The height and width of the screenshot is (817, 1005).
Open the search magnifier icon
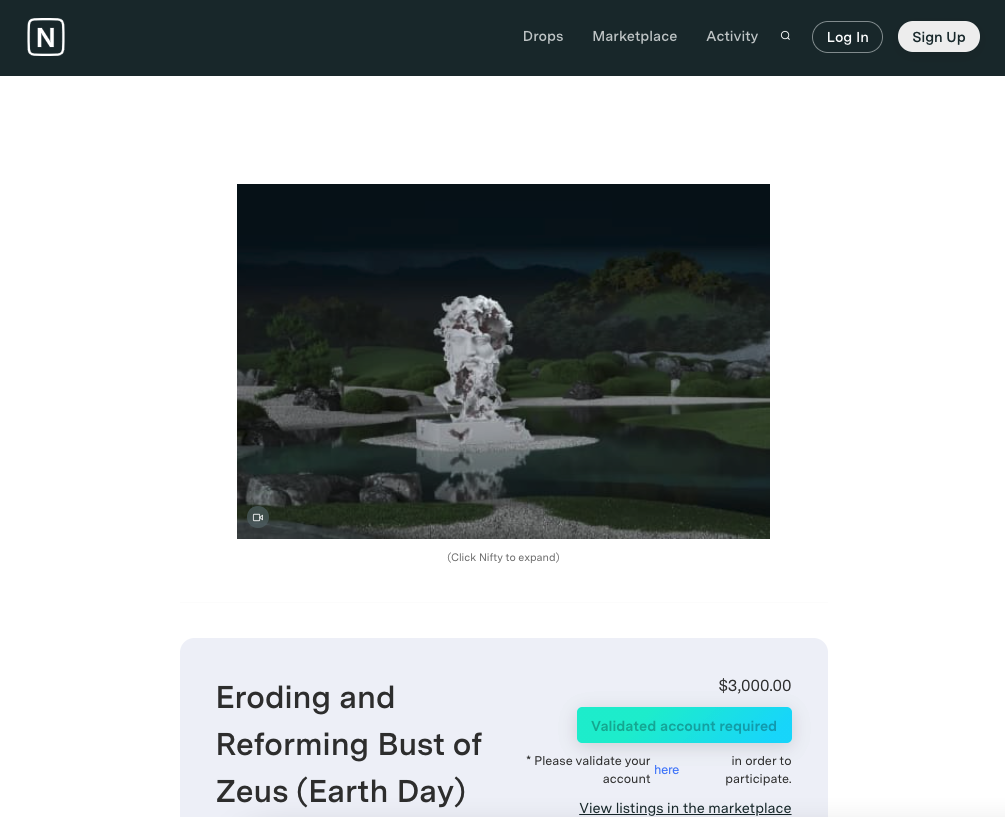[x=785, y=36]
